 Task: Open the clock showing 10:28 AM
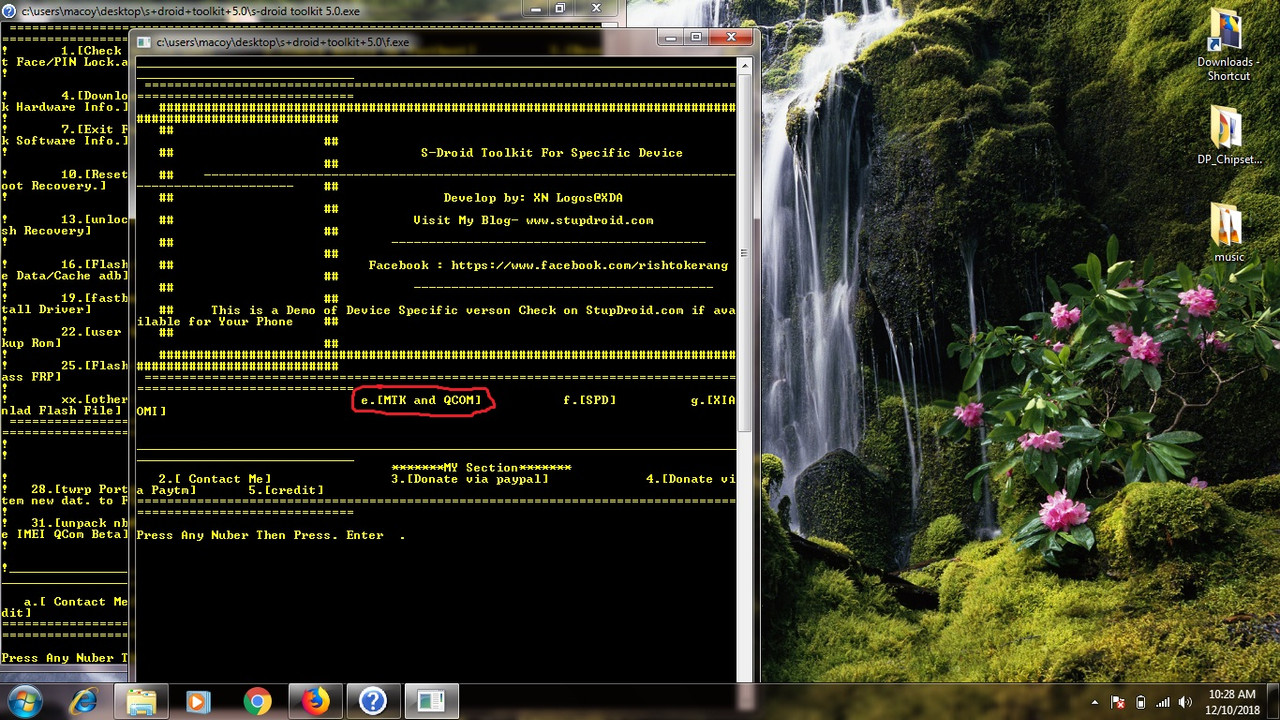pos(1232,702)
